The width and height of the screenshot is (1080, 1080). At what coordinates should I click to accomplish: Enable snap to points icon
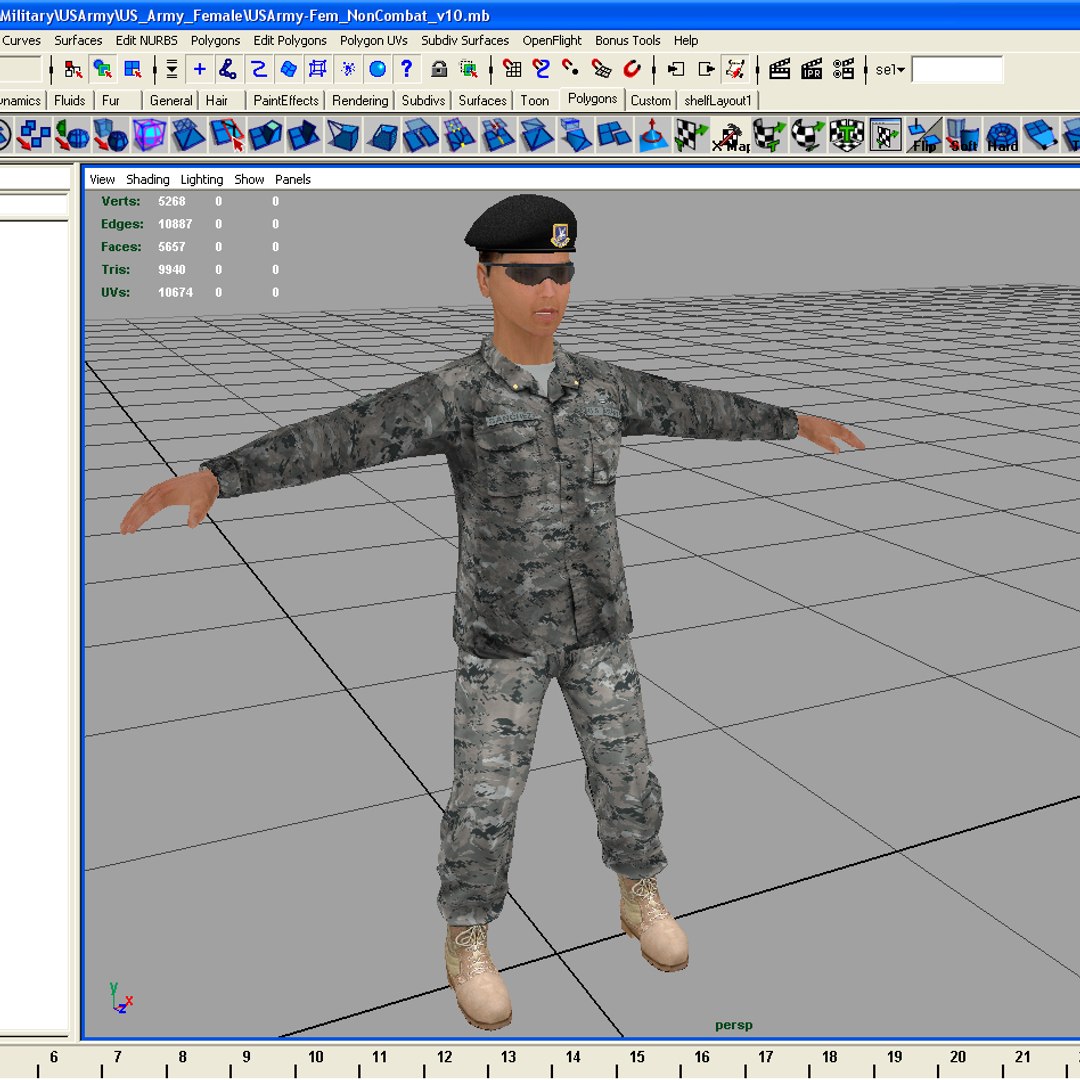(x=571, y=69)
